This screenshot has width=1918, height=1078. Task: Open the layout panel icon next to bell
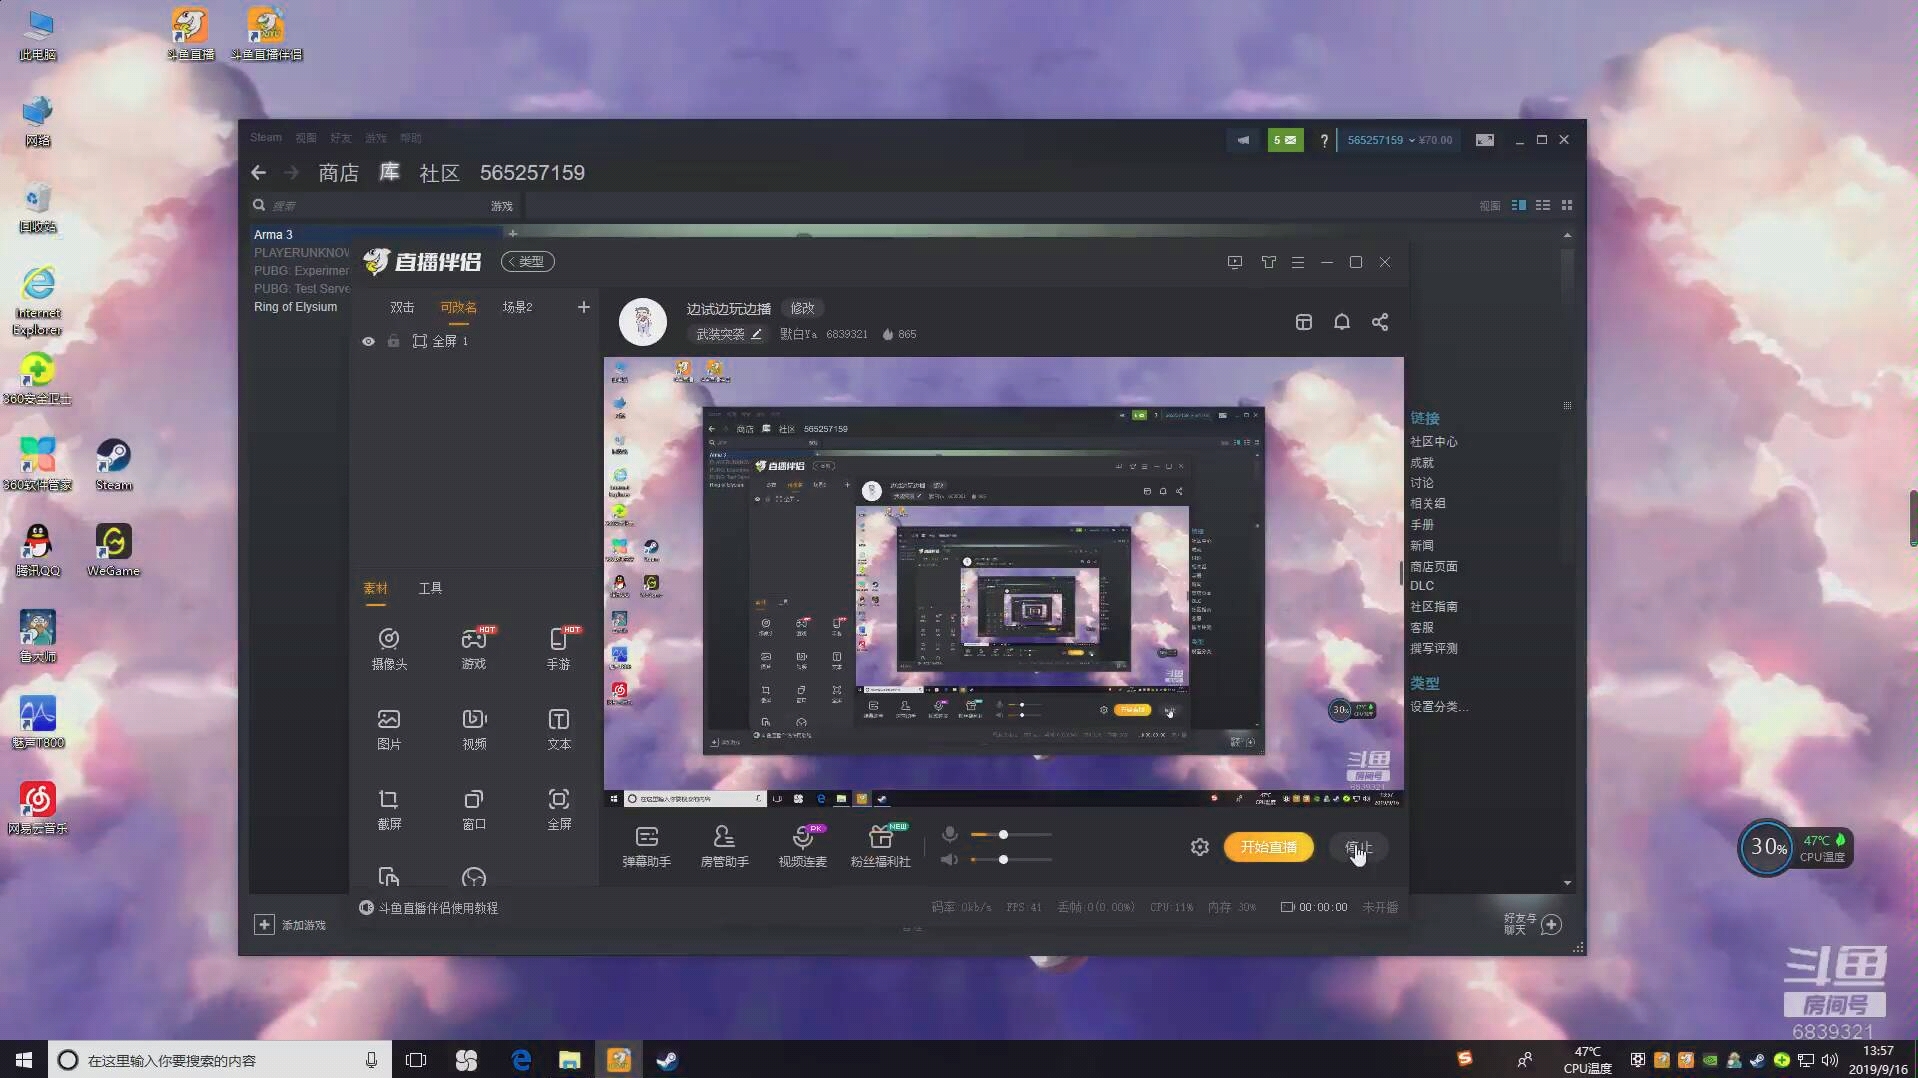click(1304, 322)
